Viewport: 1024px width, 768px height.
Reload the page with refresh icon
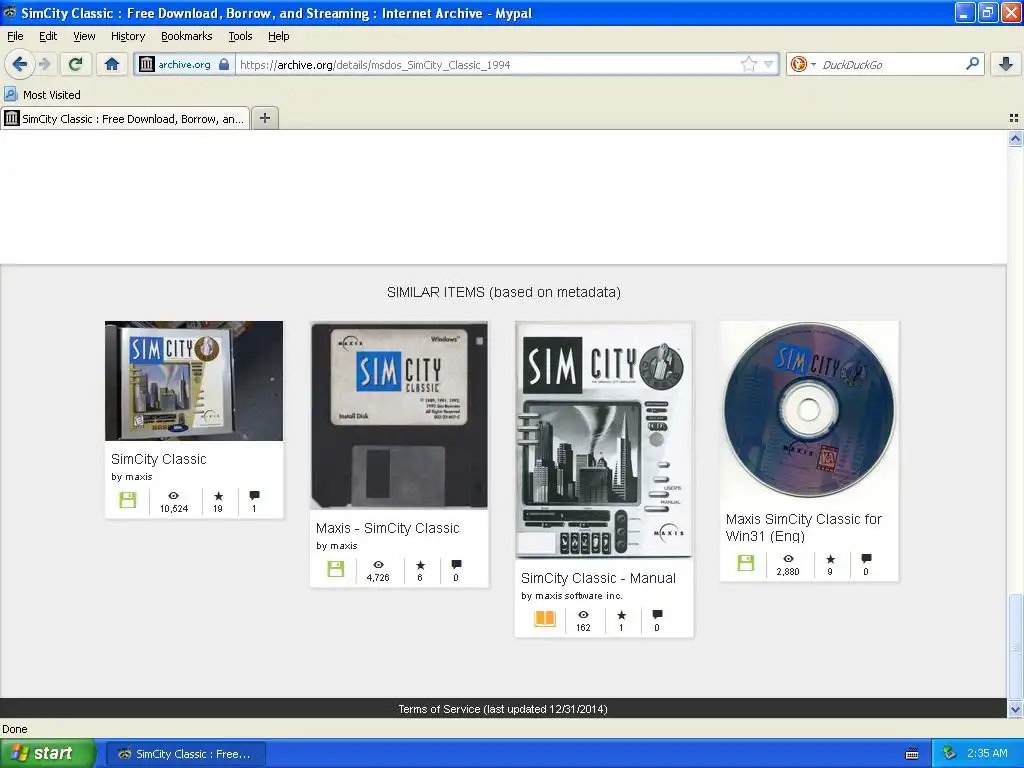pos(76,64)
